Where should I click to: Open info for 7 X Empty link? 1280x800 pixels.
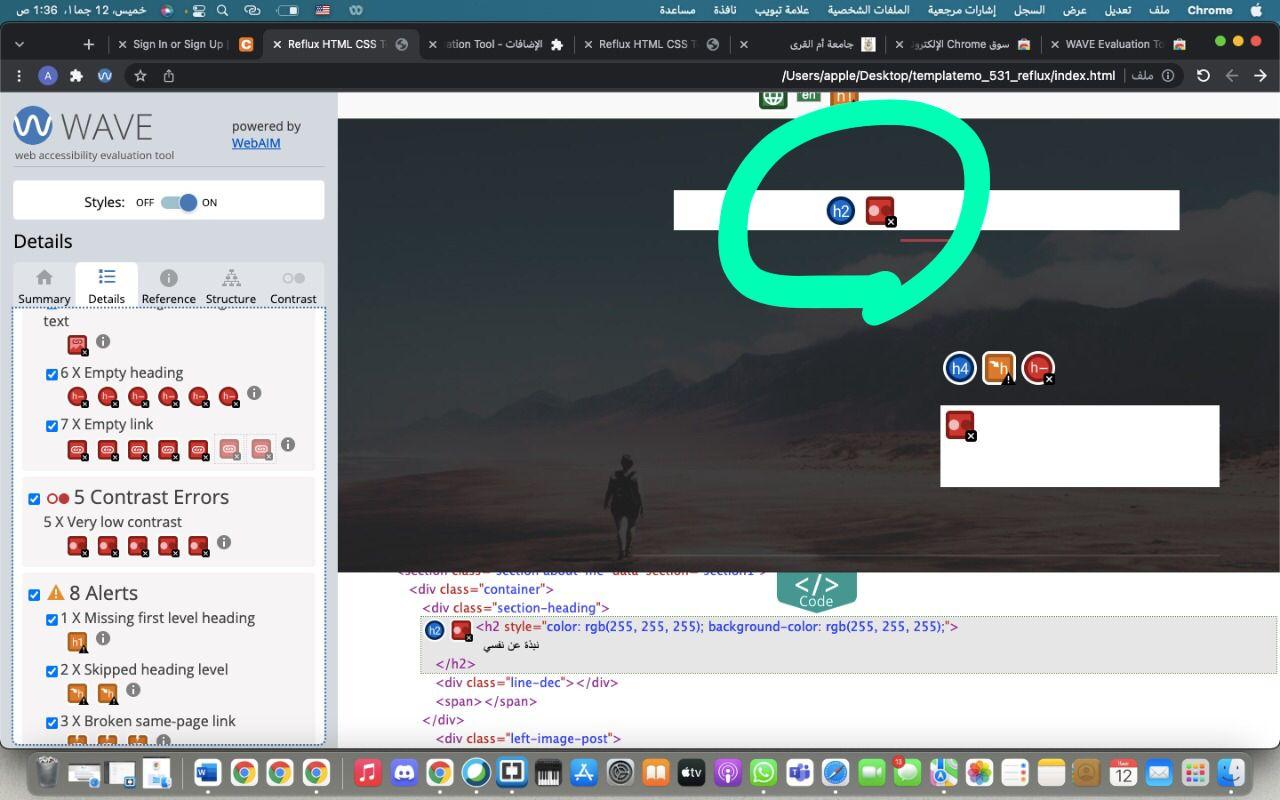288,444
